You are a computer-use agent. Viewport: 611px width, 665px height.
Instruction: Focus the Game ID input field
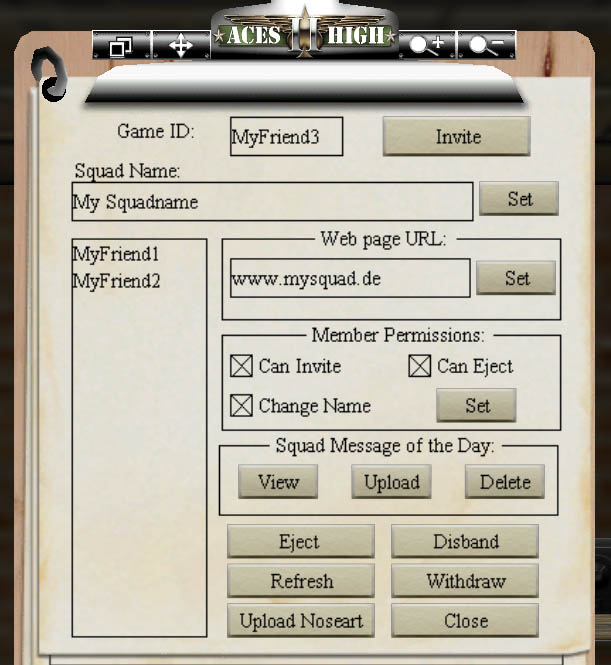287,137
